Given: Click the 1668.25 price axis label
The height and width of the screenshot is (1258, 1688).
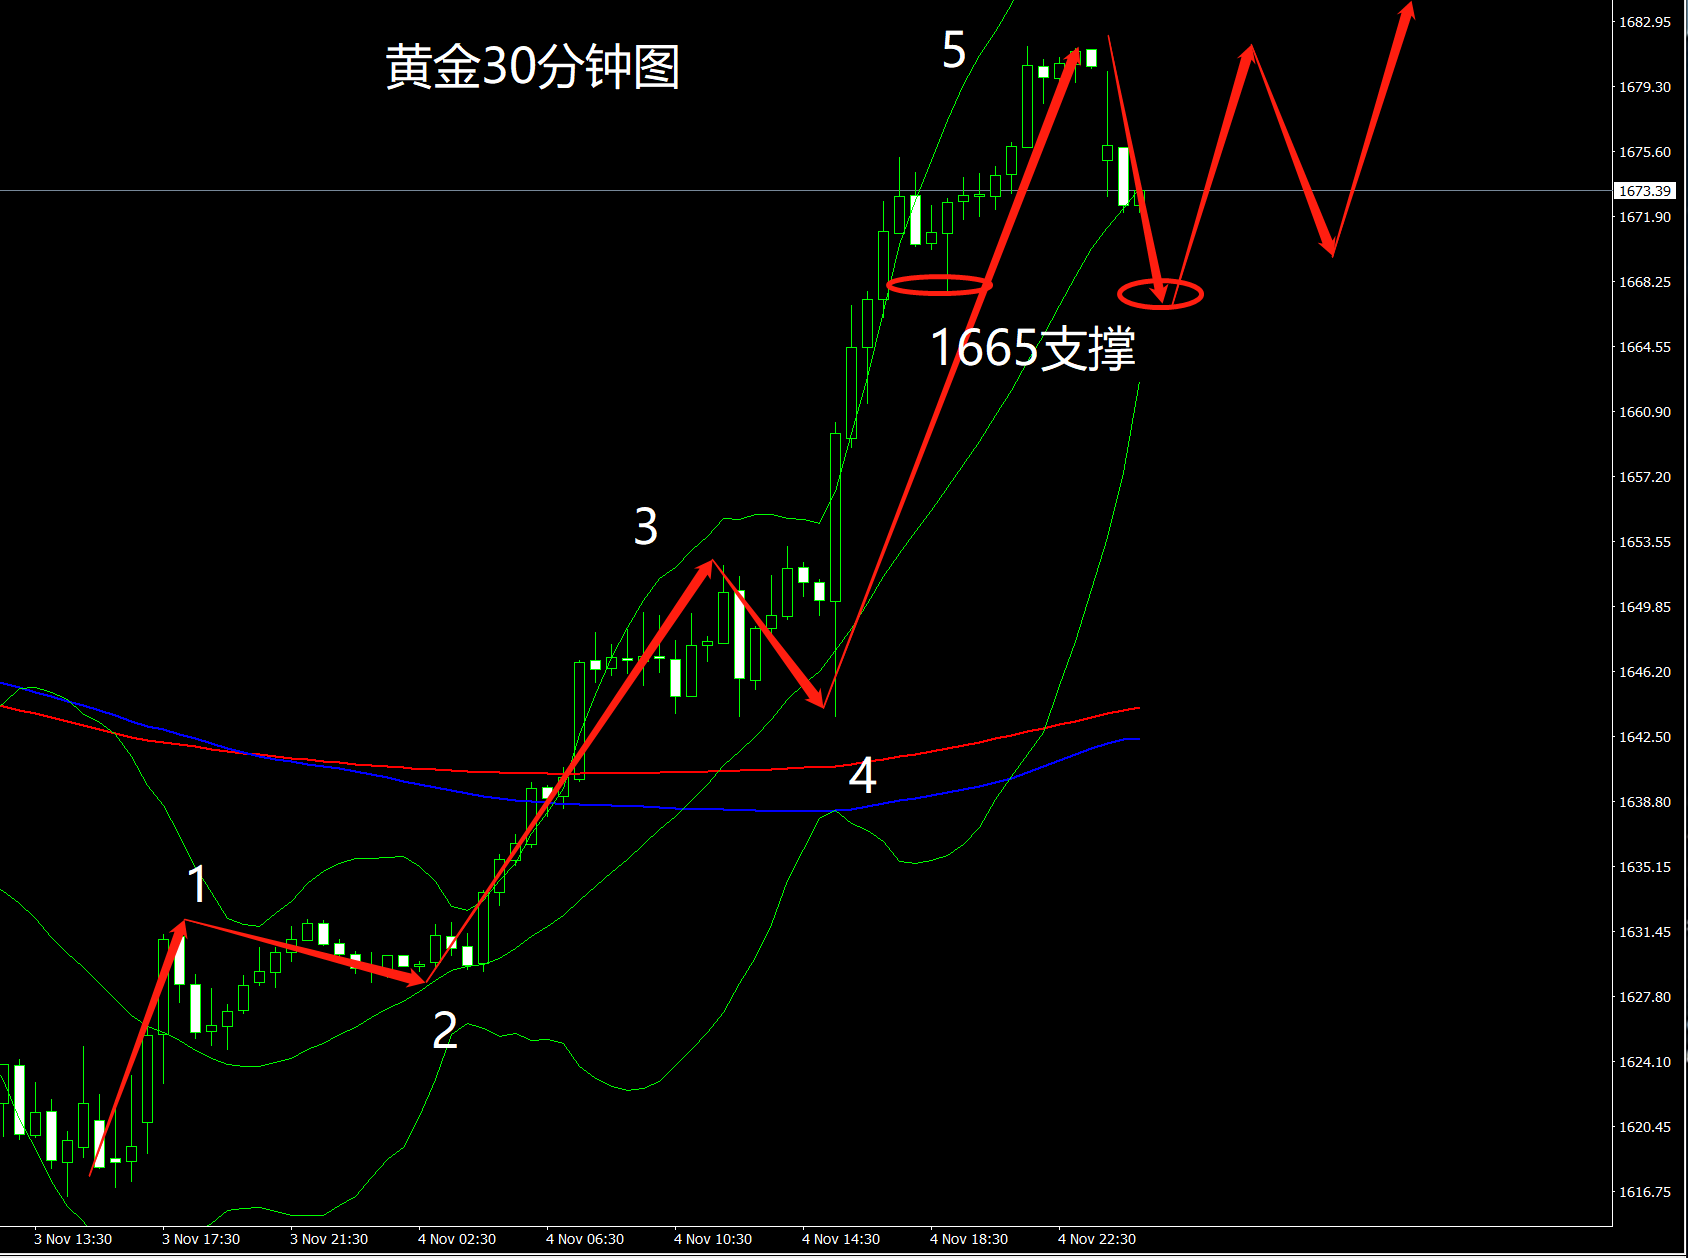Looking at the screenshot, I should coord(1645,282).
